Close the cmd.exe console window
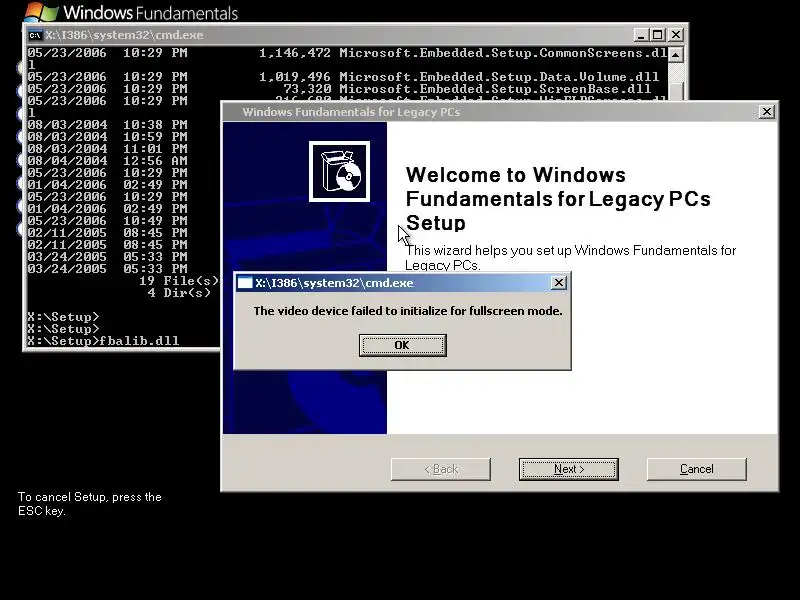 tap(676, 35)
